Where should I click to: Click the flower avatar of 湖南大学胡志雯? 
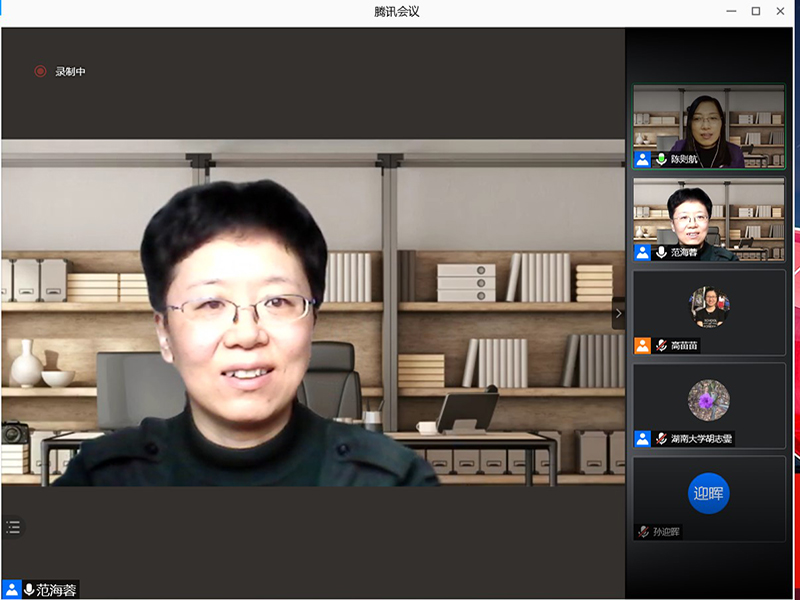click(709, 400)
